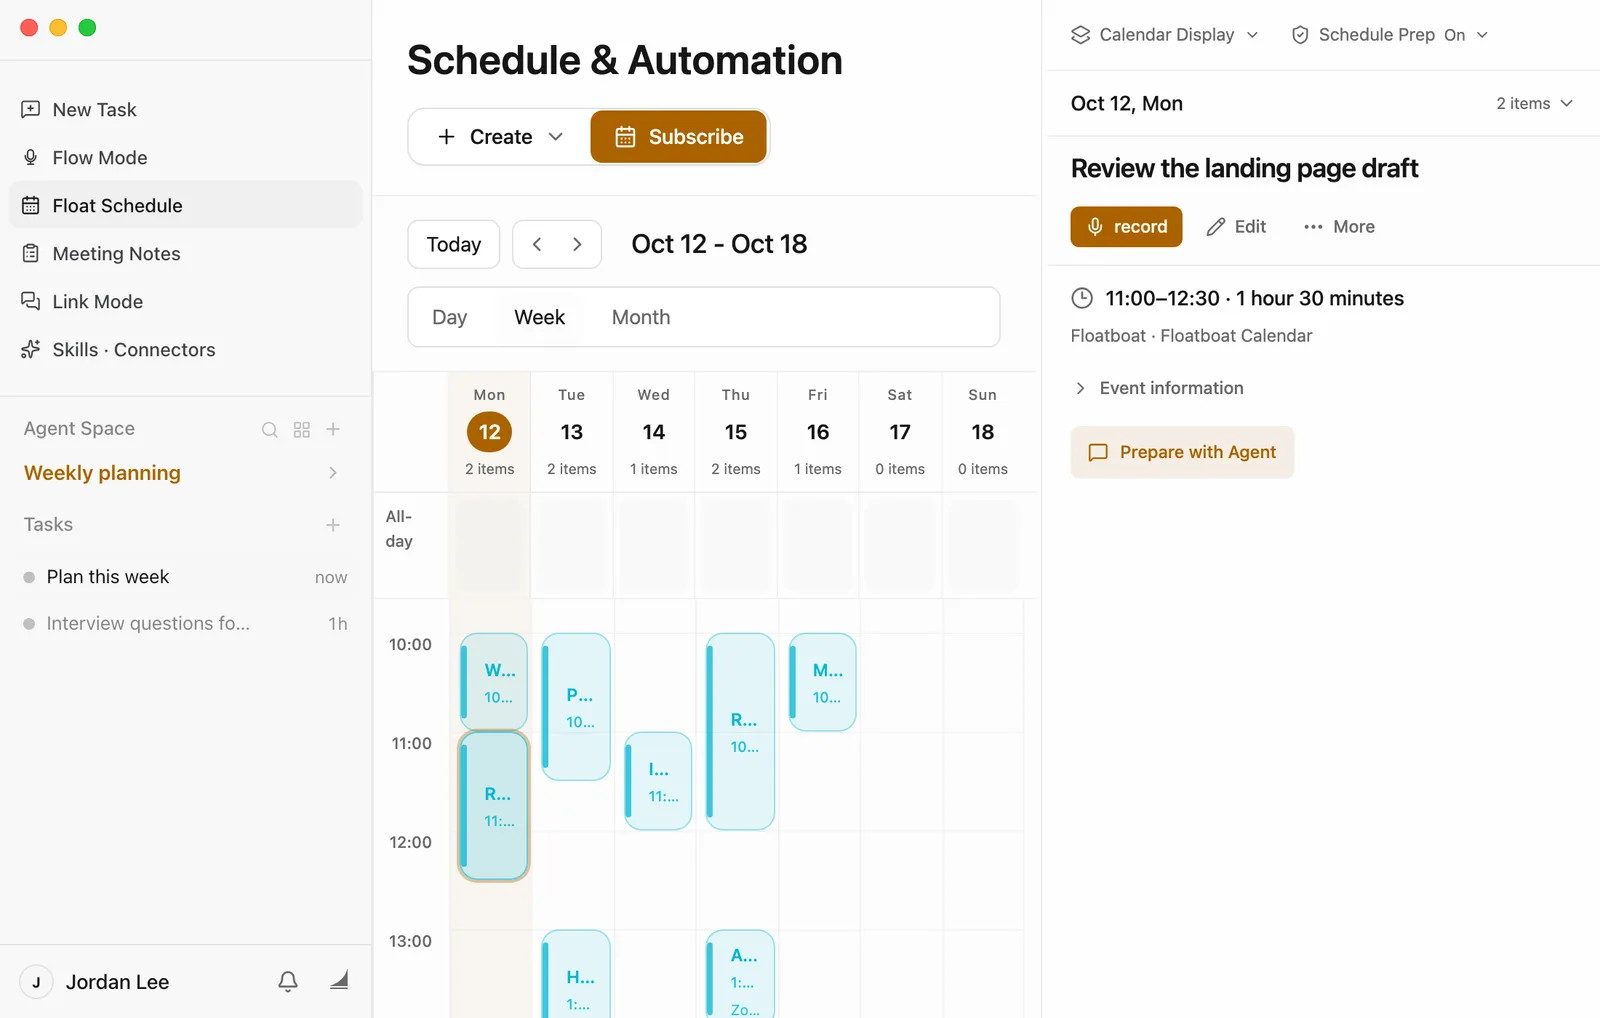Open the More options menu
The width and height of the screenshot is (1600, 1018).
[1339, 227]
